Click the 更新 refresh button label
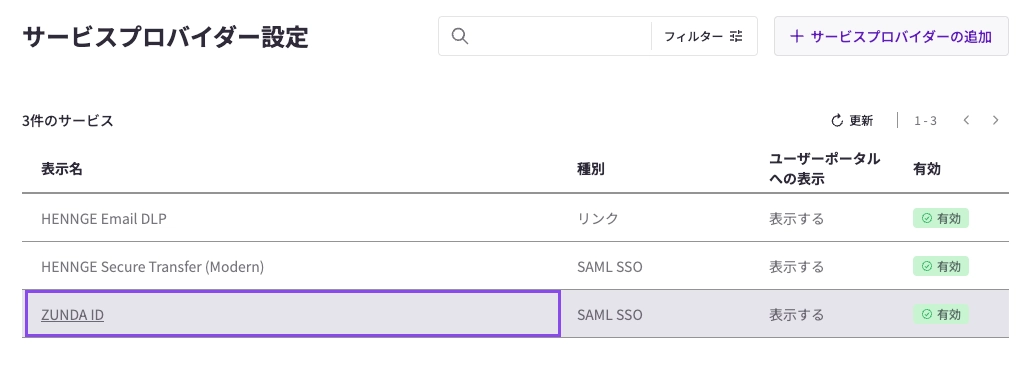1031x379 pixels. pos(861,120)
